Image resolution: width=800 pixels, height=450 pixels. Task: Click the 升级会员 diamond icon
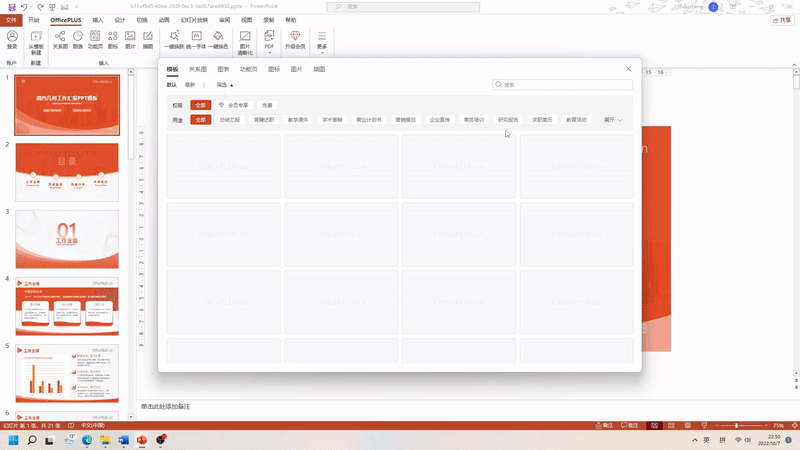tap(295, 40)
